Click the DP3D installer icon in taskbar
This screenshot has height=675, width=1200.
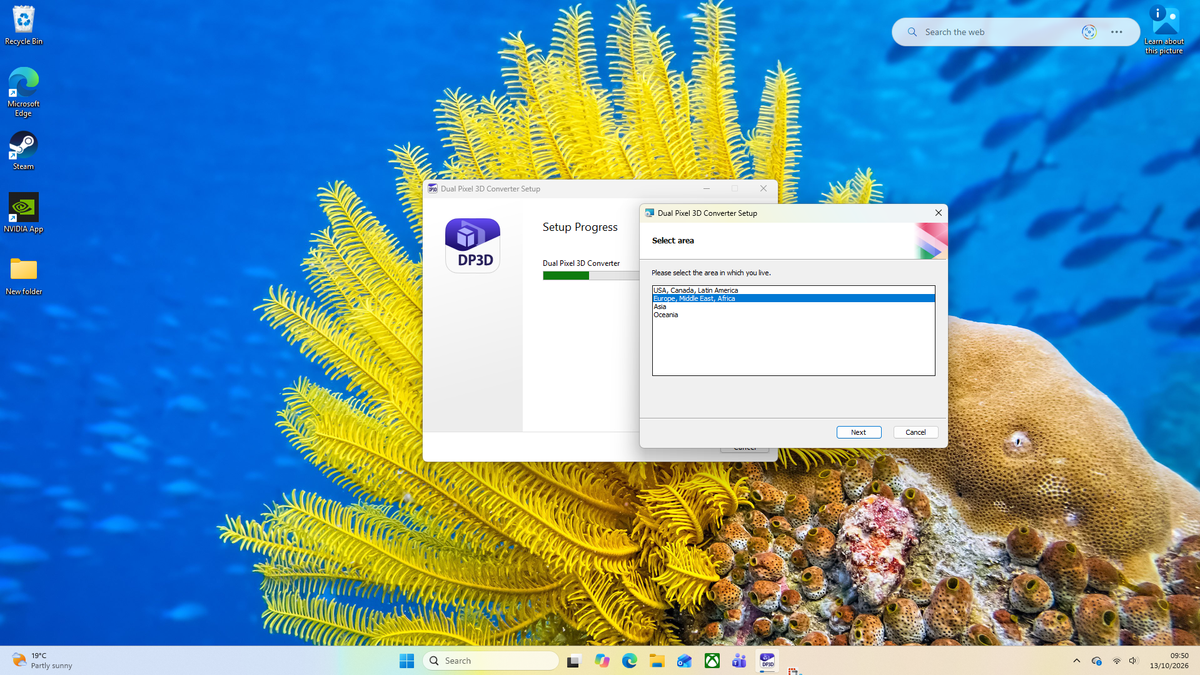click(x=767, y=661)
